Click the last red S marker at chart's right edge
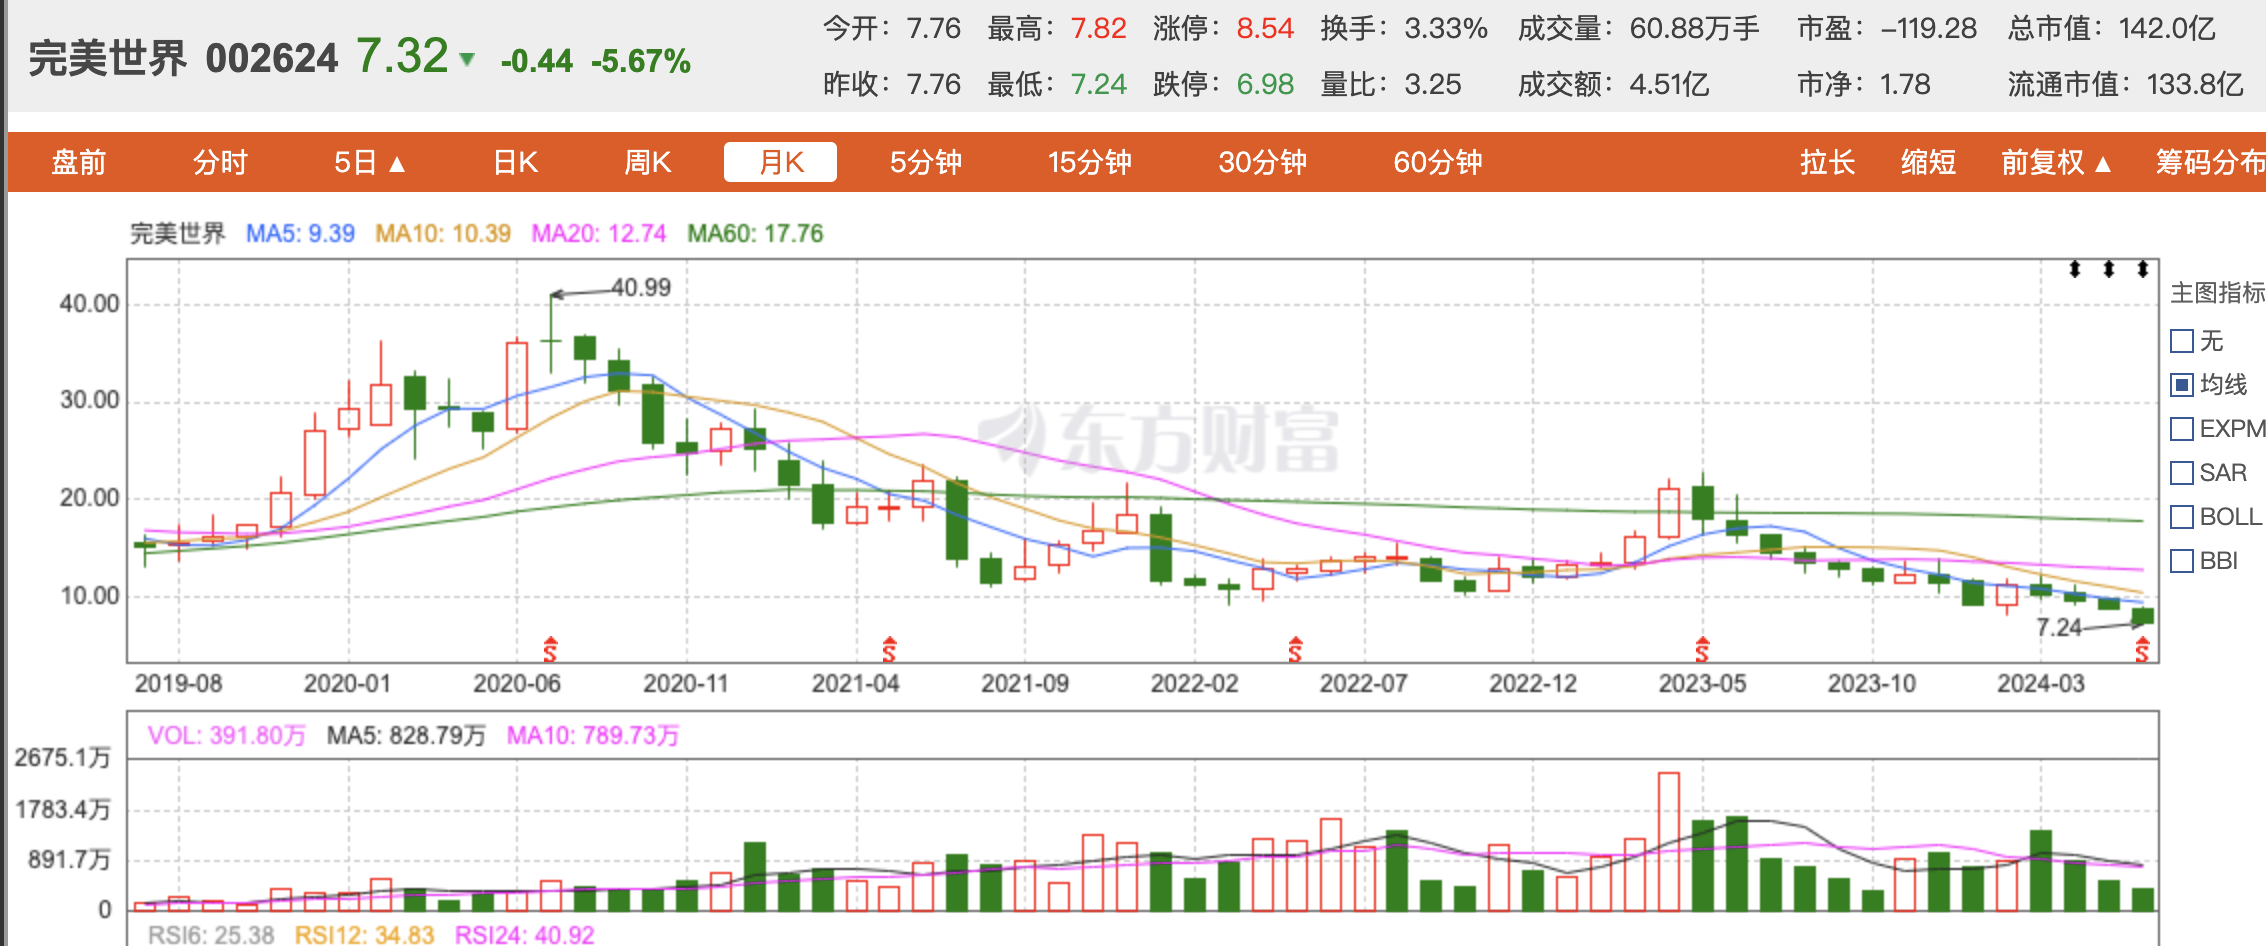The image size is (2266, 946). click(x=2142, y=649)
